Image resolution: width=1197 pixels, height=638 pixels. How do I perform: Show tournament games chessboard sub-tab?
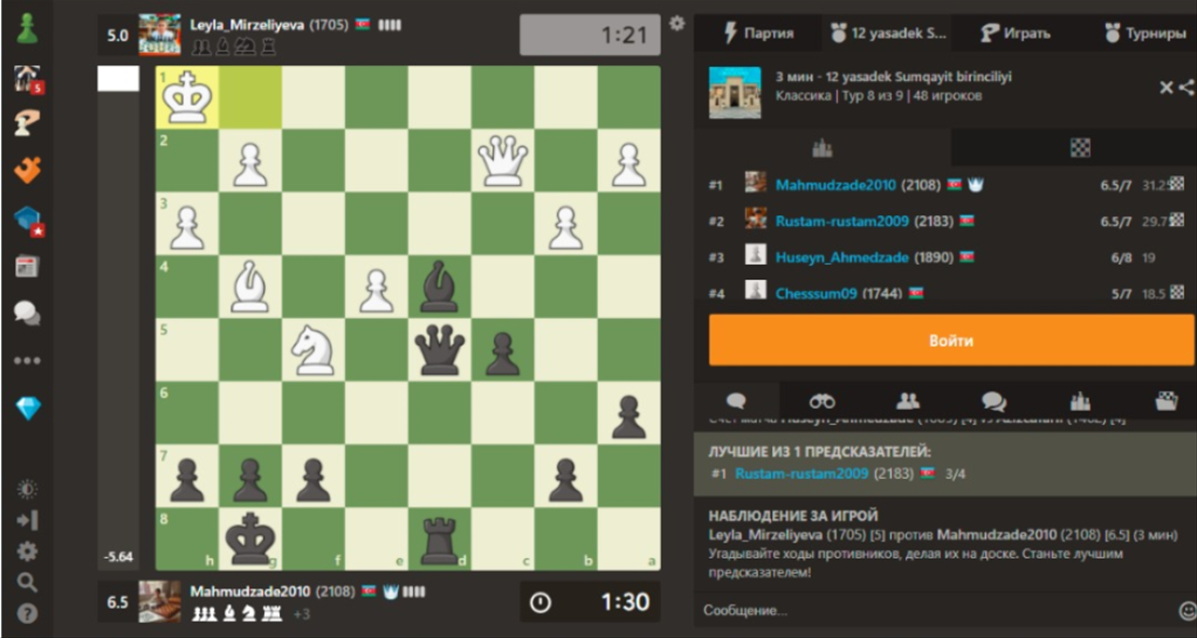pyautogui.click(x=1080, y=148)
